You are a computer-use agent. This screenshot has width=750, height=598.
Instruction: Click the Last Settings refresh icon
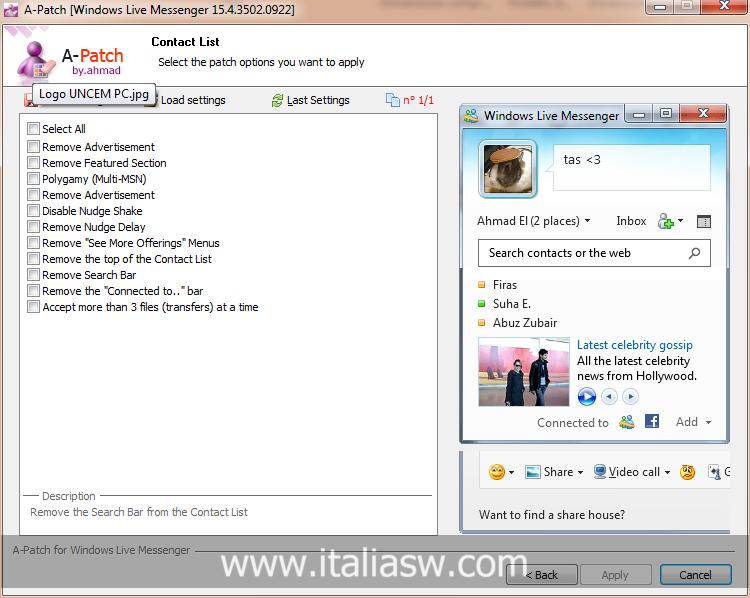[277, 100]
